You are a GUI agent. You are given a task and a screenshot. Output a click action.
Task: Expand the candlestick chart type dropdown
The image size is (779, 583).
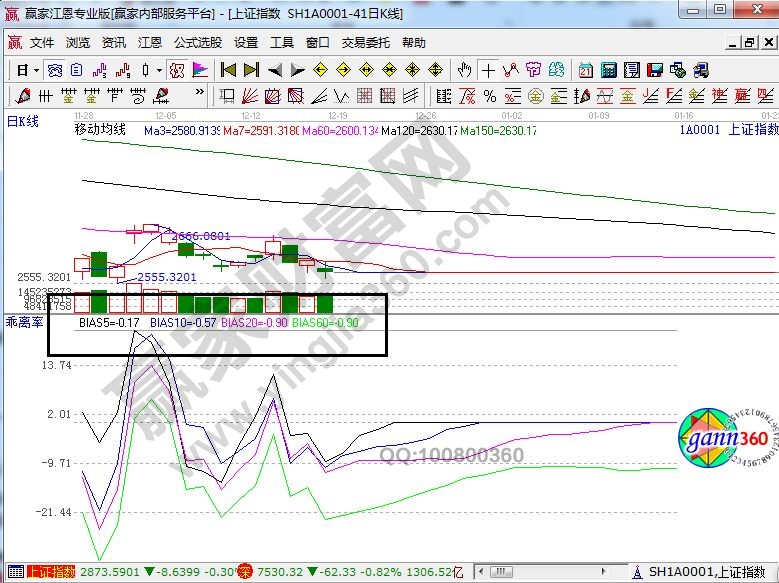point(152,70)
